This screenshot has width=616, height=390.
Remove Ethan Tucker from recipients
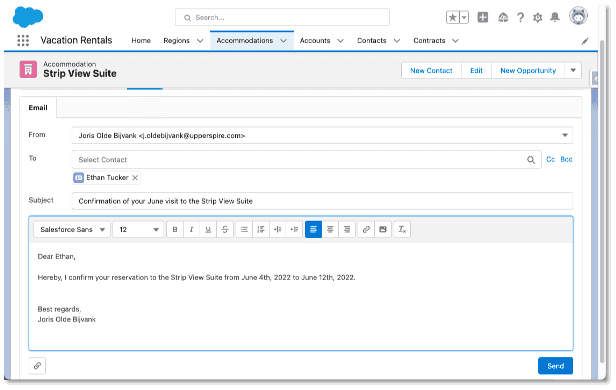pos(135,178)
